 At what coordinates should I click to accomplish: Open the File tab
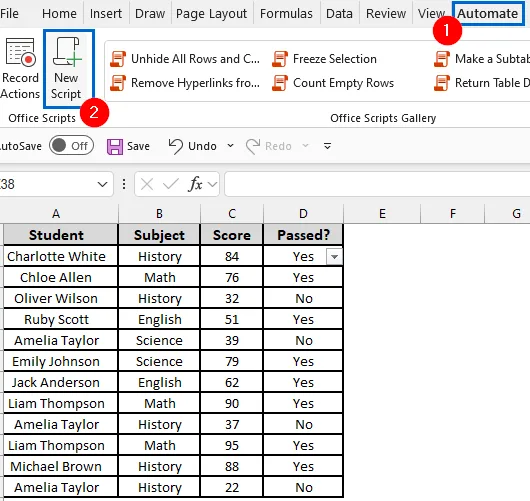[x=9, y=14]
